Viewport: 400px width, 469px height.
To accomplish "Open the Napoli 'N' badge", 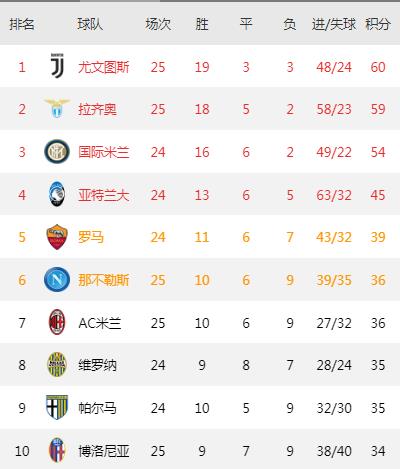I will coord(57,279).
